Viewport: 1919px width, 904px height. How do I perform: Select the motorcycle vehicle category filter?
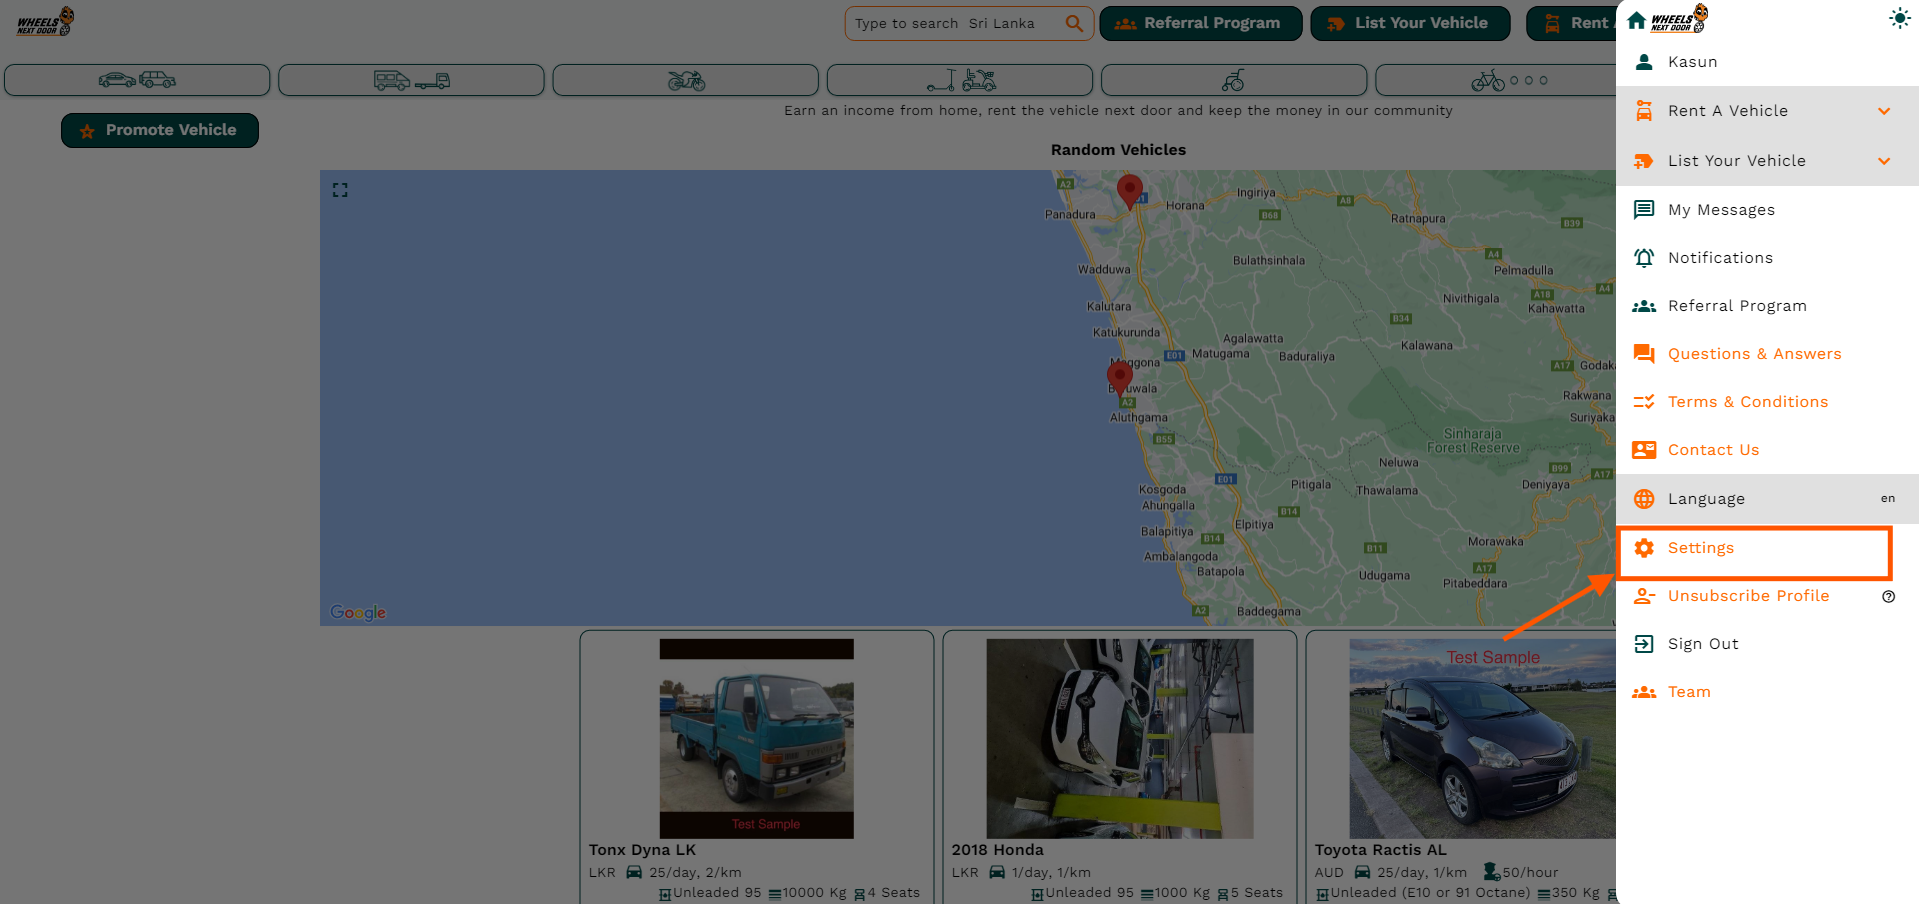685,80
